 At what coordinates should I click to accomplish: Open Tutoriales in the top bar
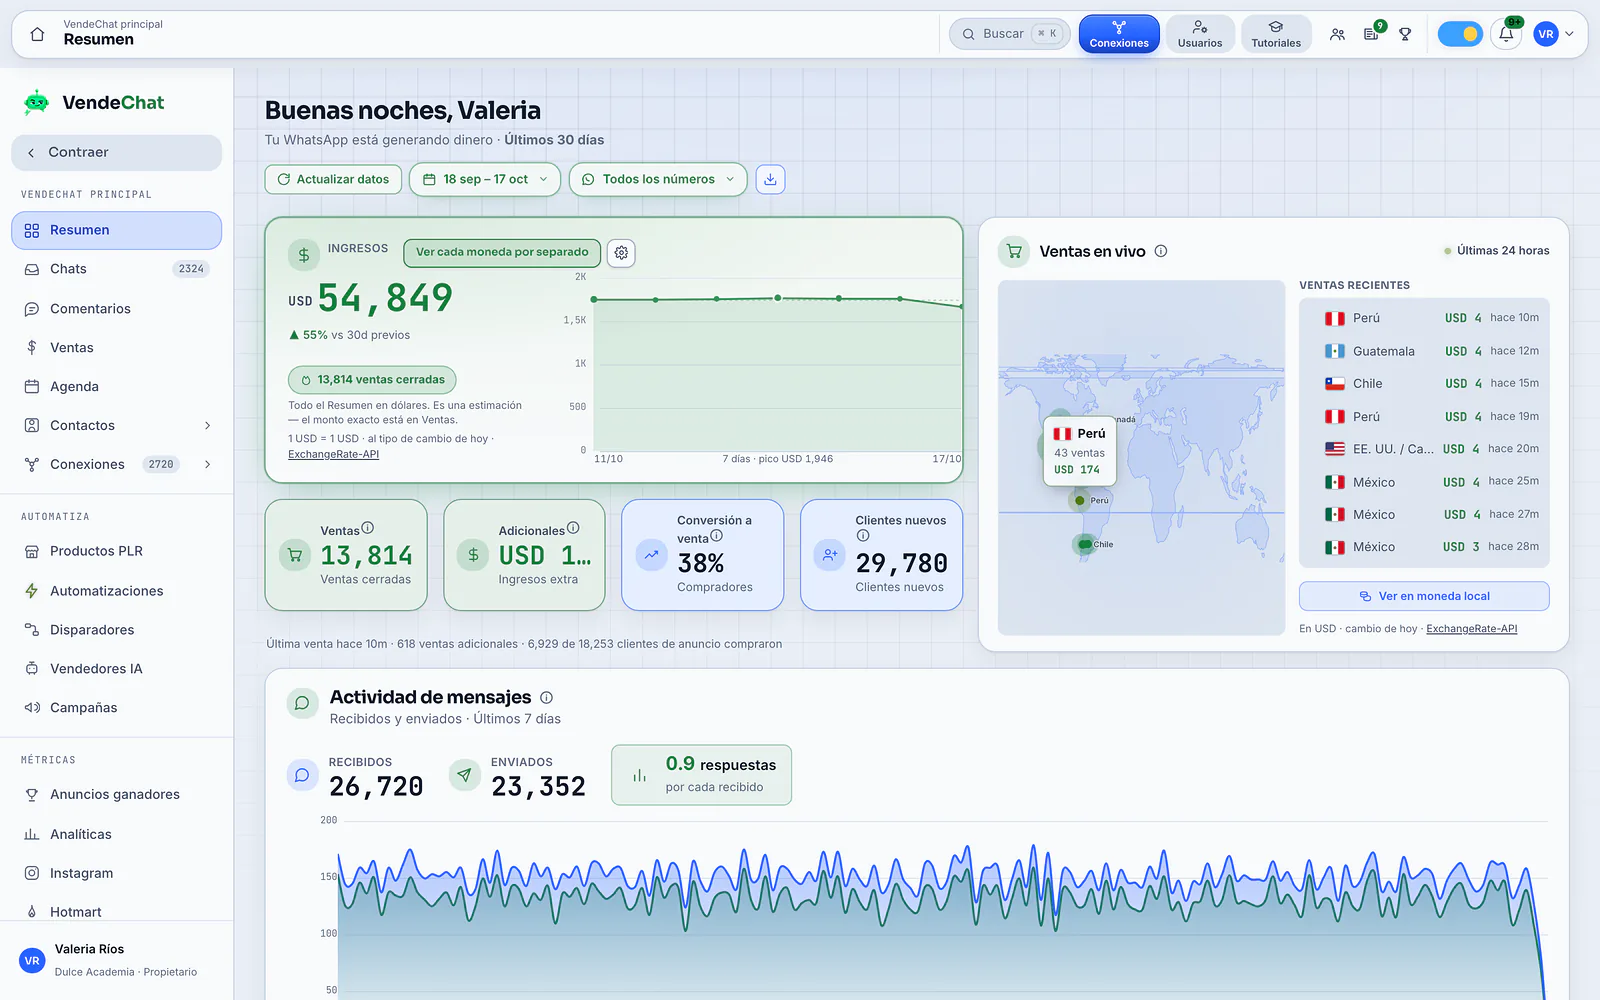click(x=1276, y=34)
